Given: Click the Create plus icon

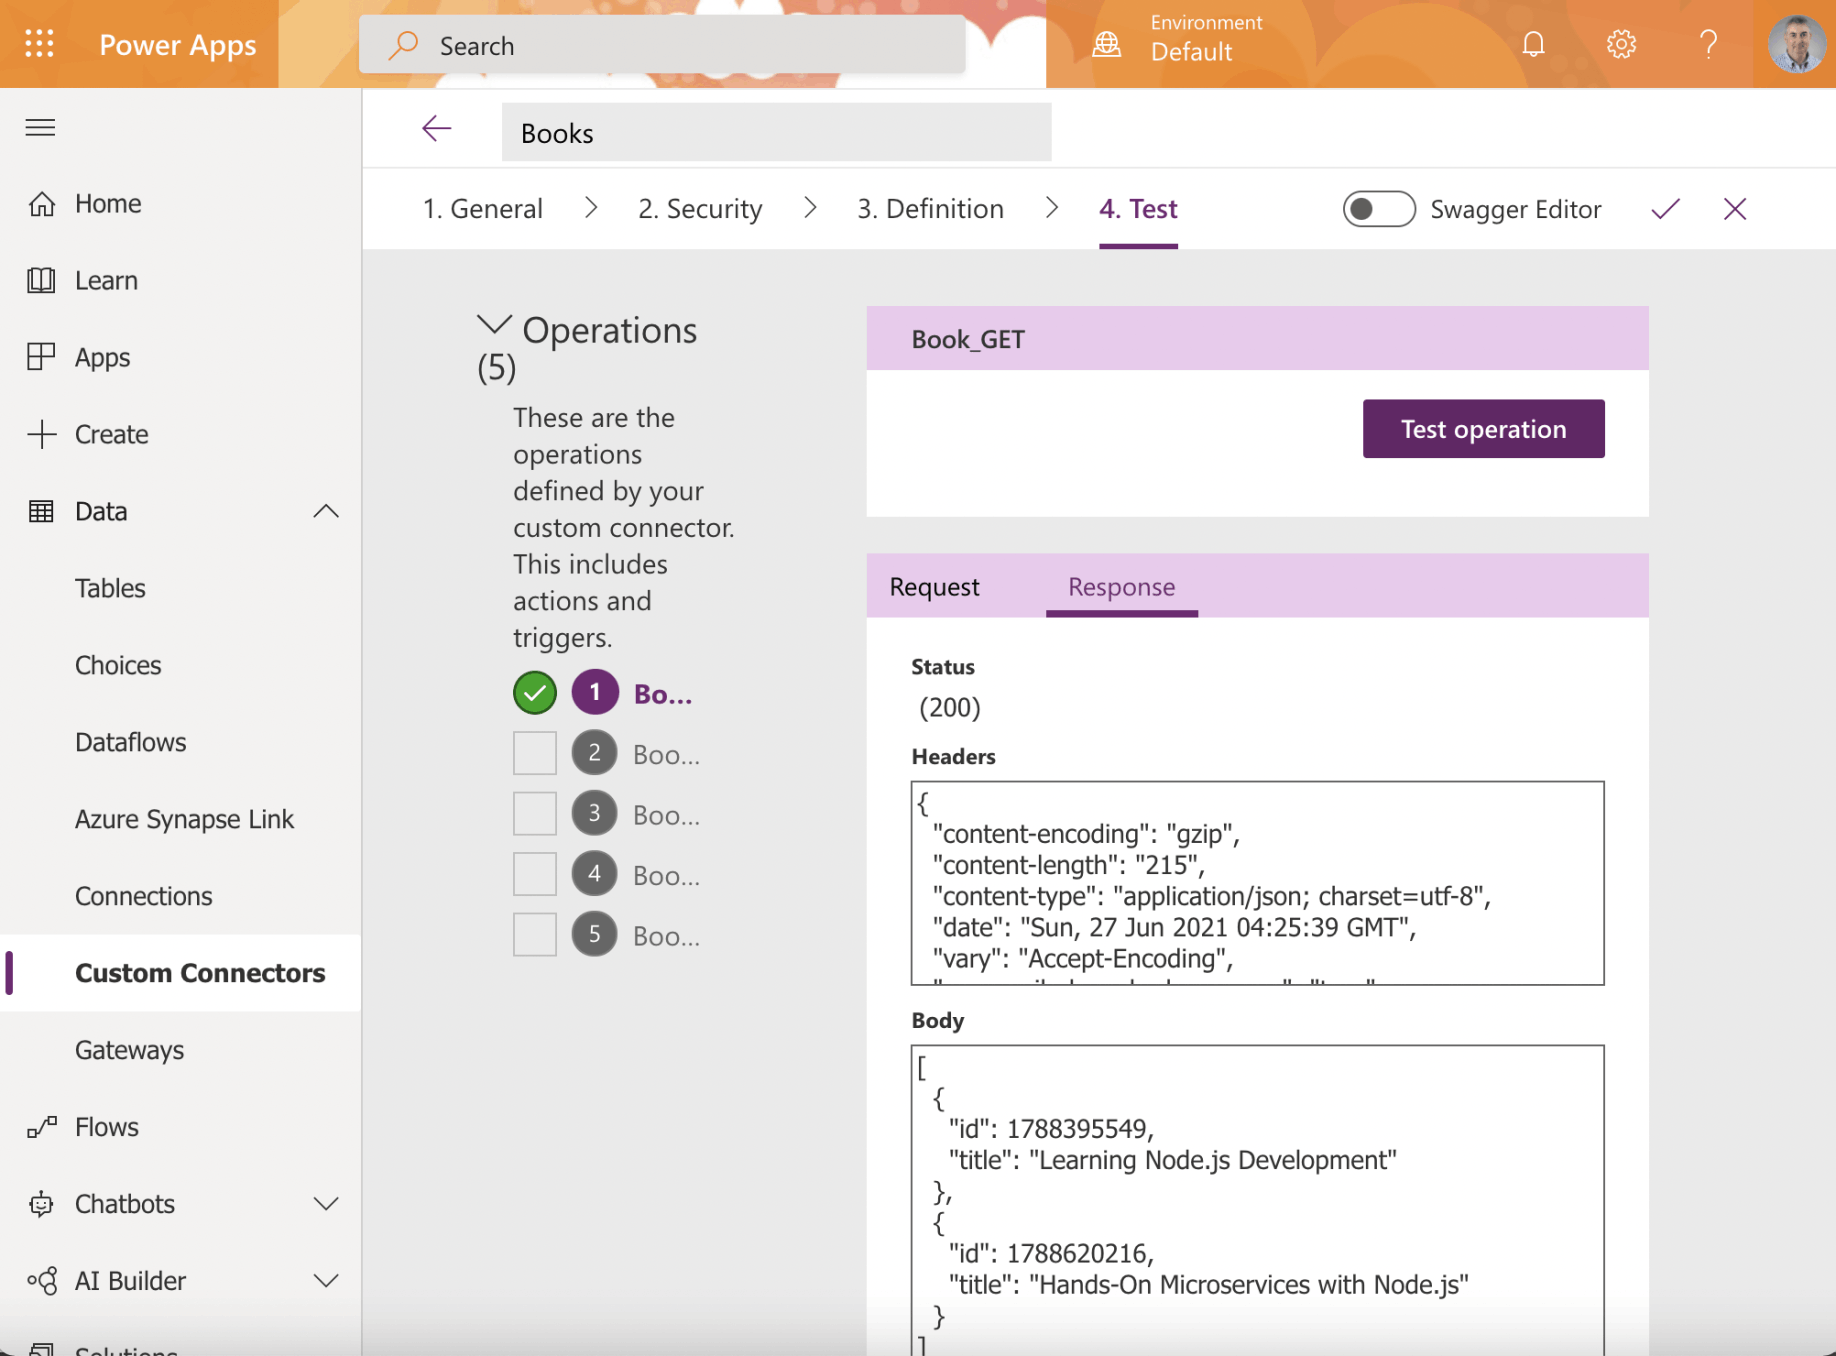Looking at the screenshot, I should 41,434.
